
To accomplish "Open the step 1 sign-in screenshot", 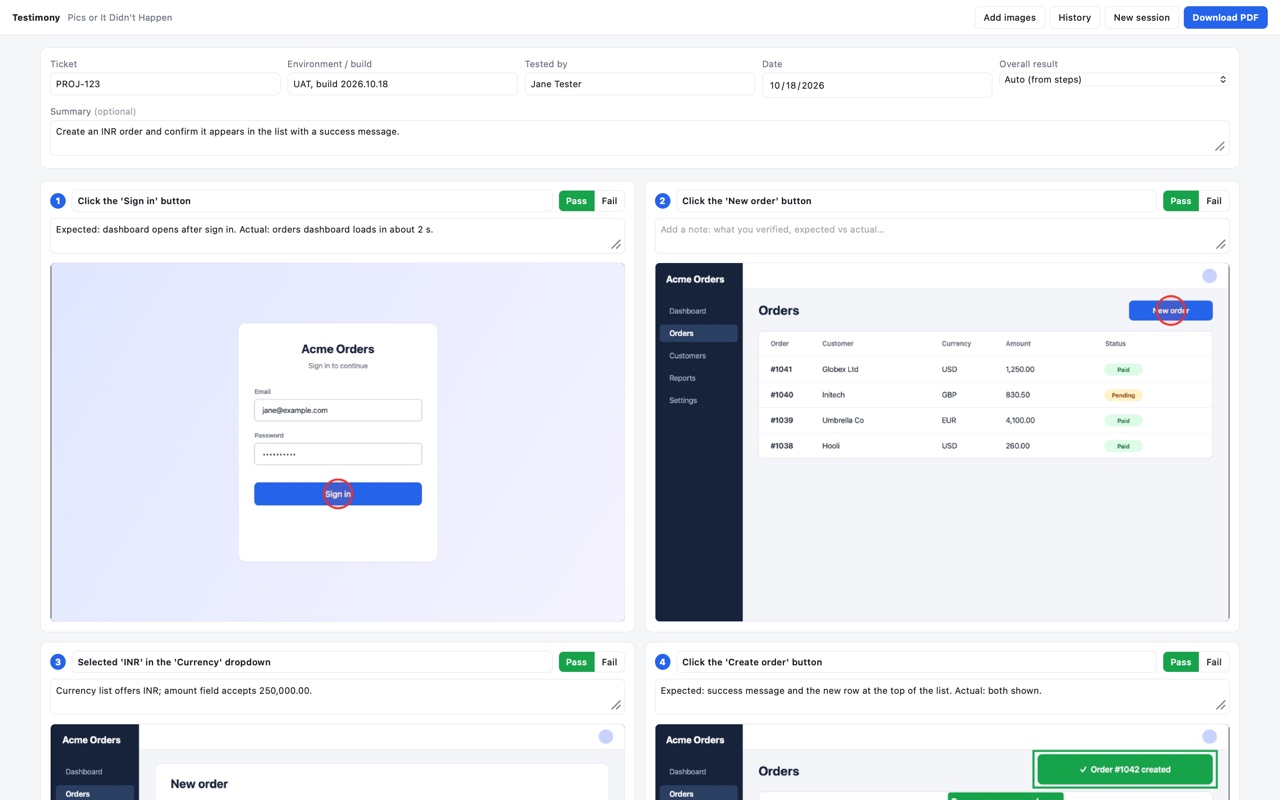I will coord(337,442).
